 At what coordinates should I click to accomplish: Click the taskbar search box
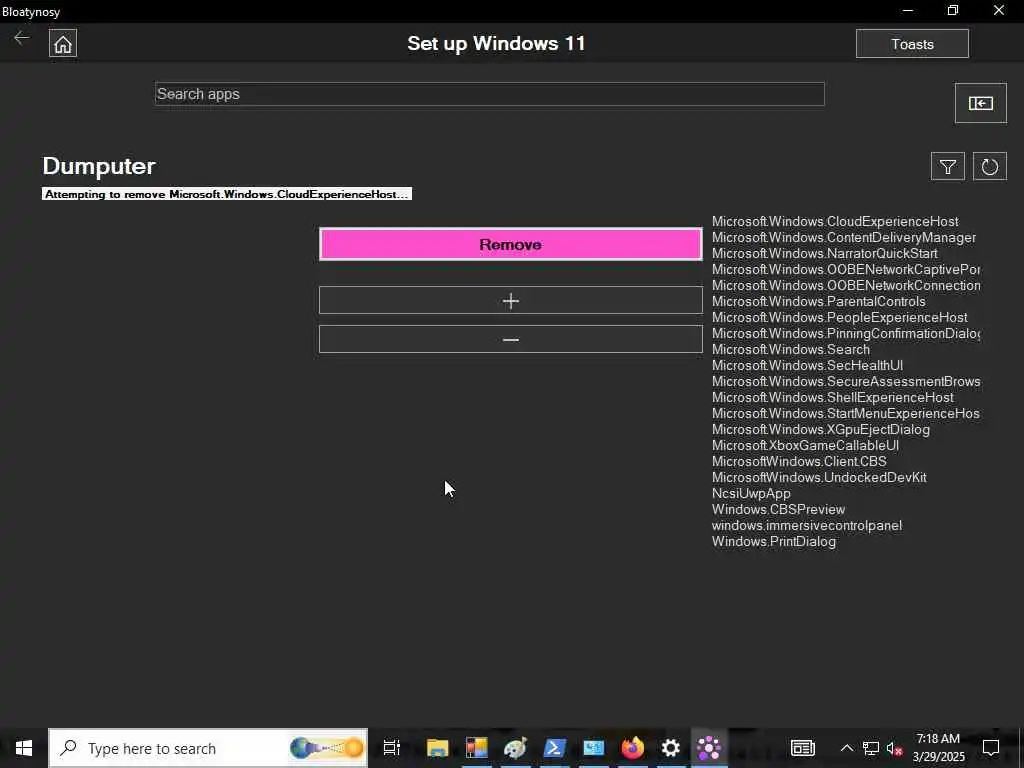pyautogui.click(x=208, y=748)
